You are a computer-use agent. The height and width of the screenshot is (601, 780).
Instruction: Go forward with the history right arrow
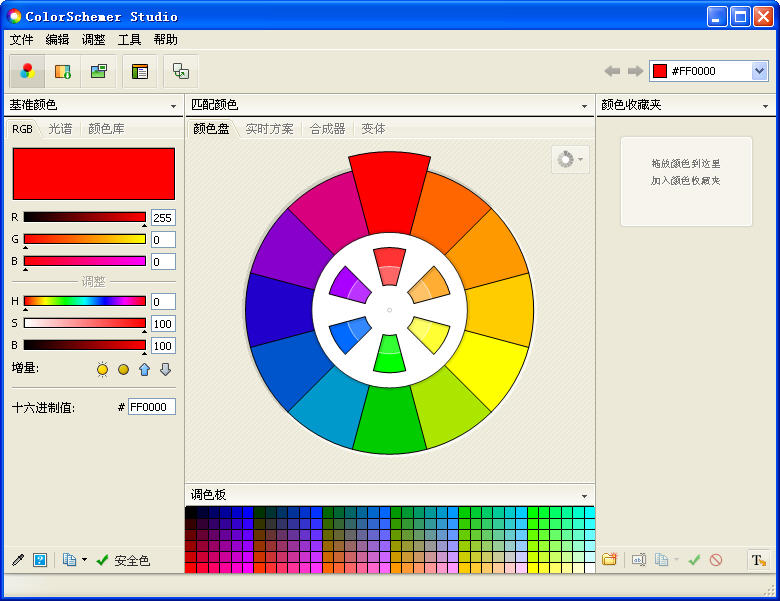635,71
